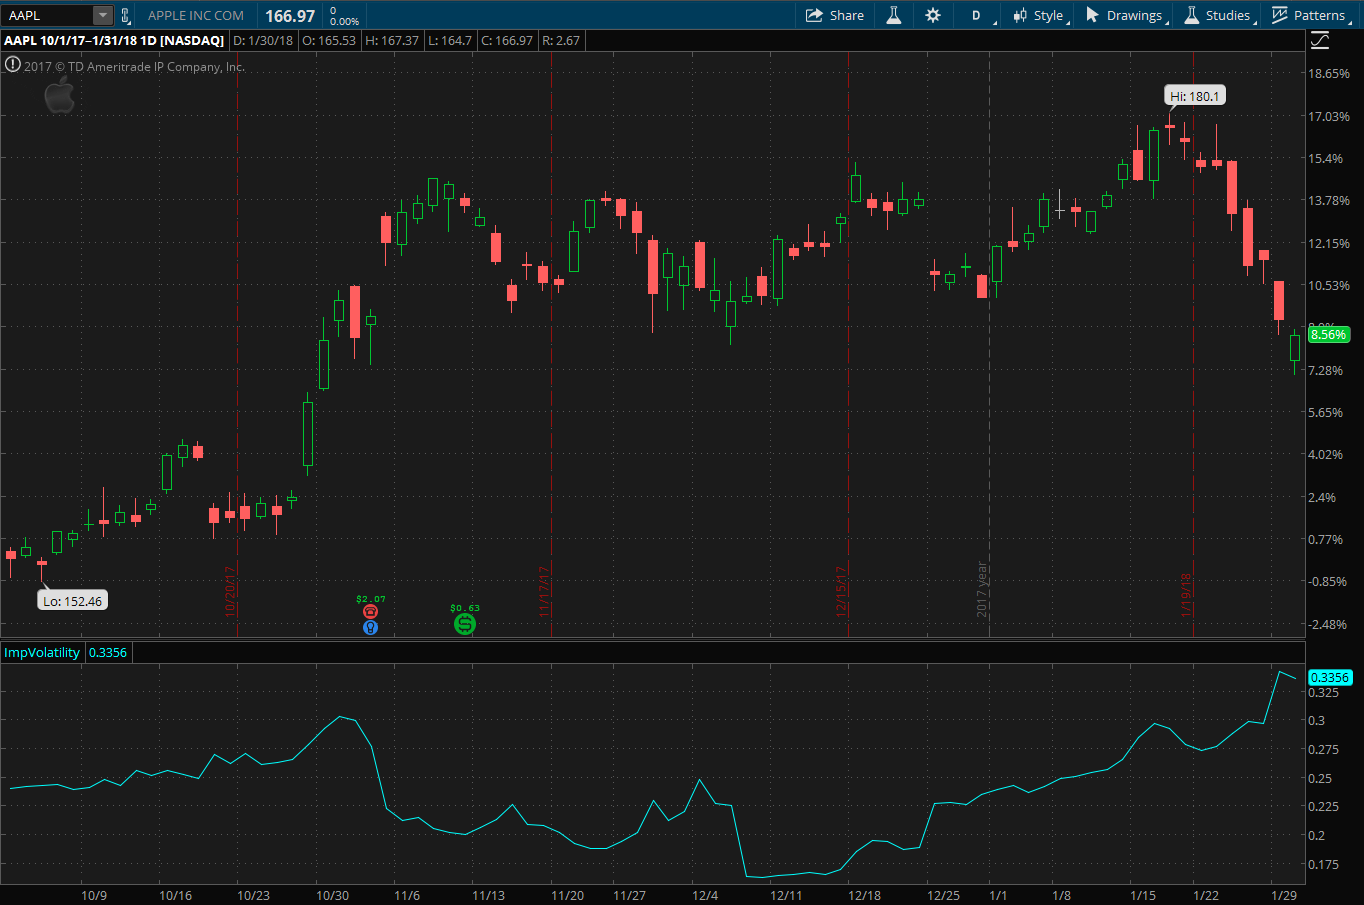The image size is (1364, 905).
Task: Open Edit Studies flask icon beside Share
Action: (894, 15)
